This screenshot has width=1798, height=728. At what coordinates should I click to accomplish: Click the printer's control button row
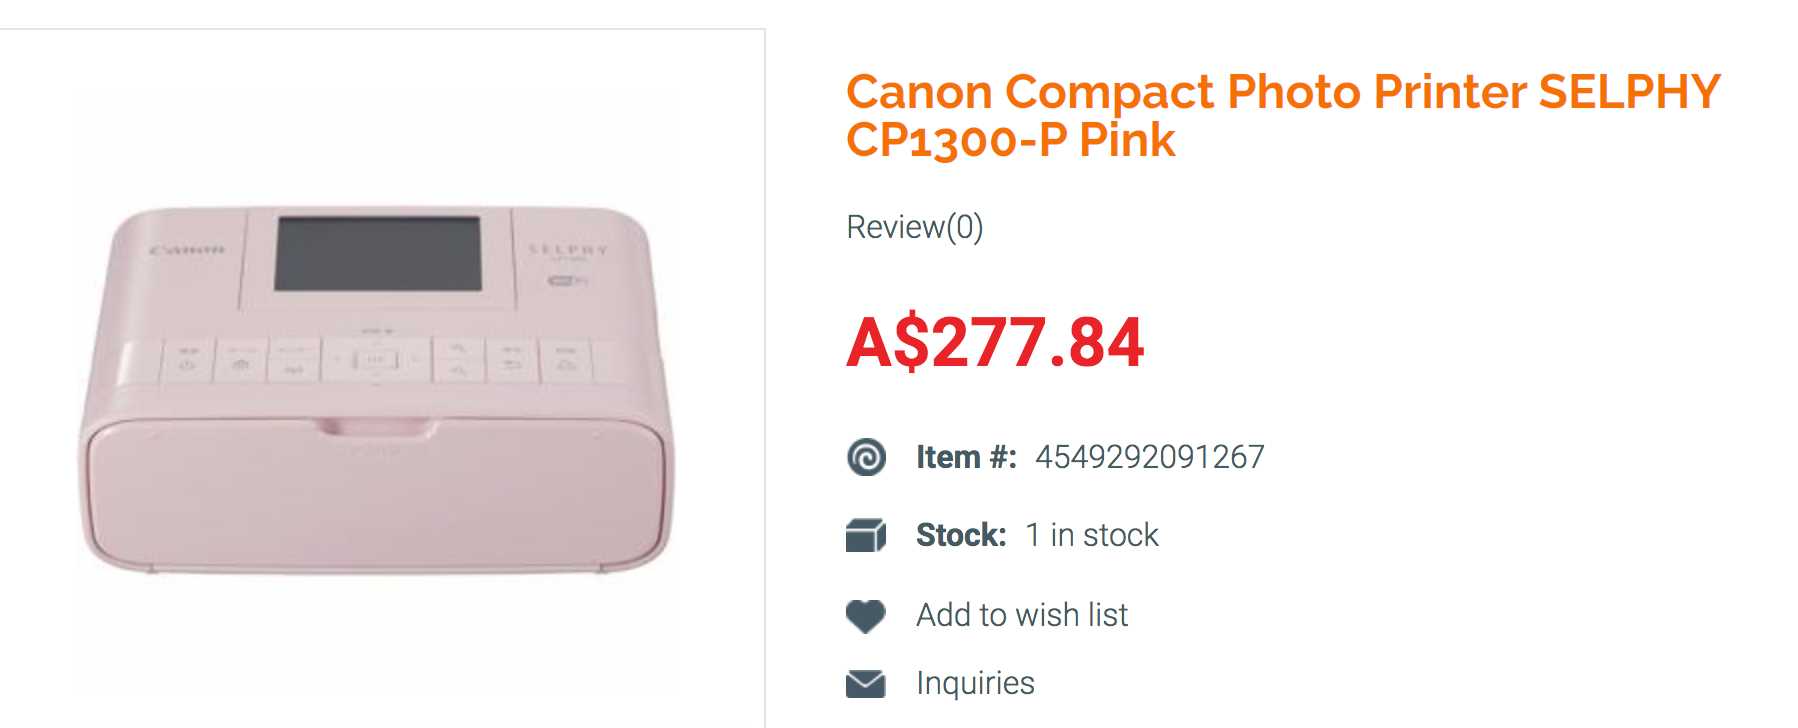(x=362, y=360)
